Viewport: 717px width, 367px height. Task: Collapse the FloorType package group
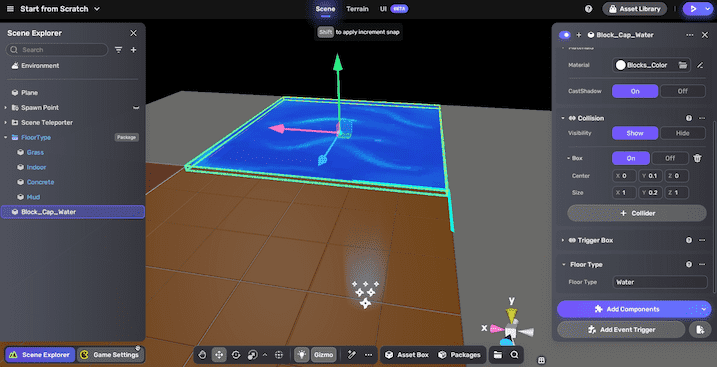(x=5, y=138)
